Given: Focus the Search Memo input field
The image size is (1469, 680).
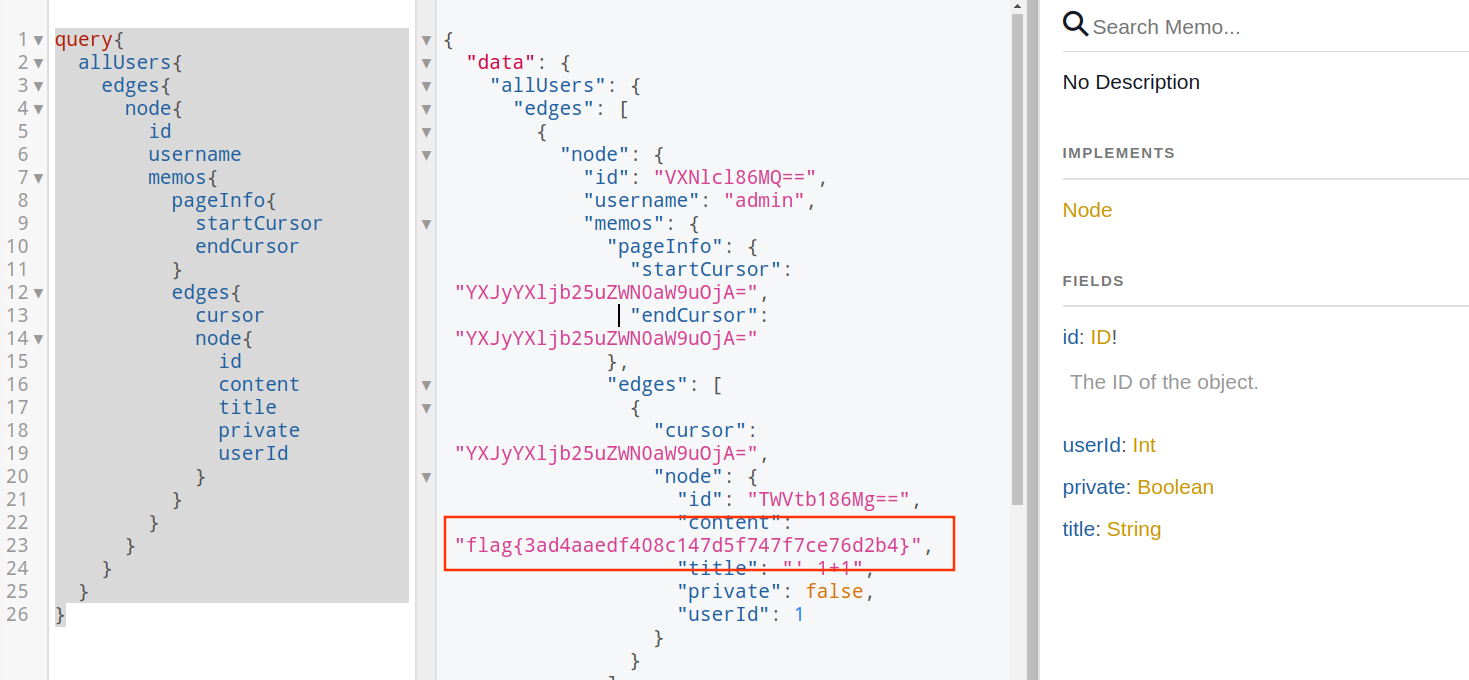Looking at the screenshot, I should (x=1270, y=27).
